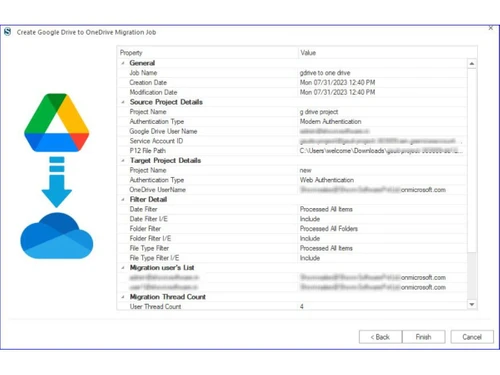Click the Value column header
This screenshot has width=500, height=375.
pyautogui.click(x=387, y=53)
